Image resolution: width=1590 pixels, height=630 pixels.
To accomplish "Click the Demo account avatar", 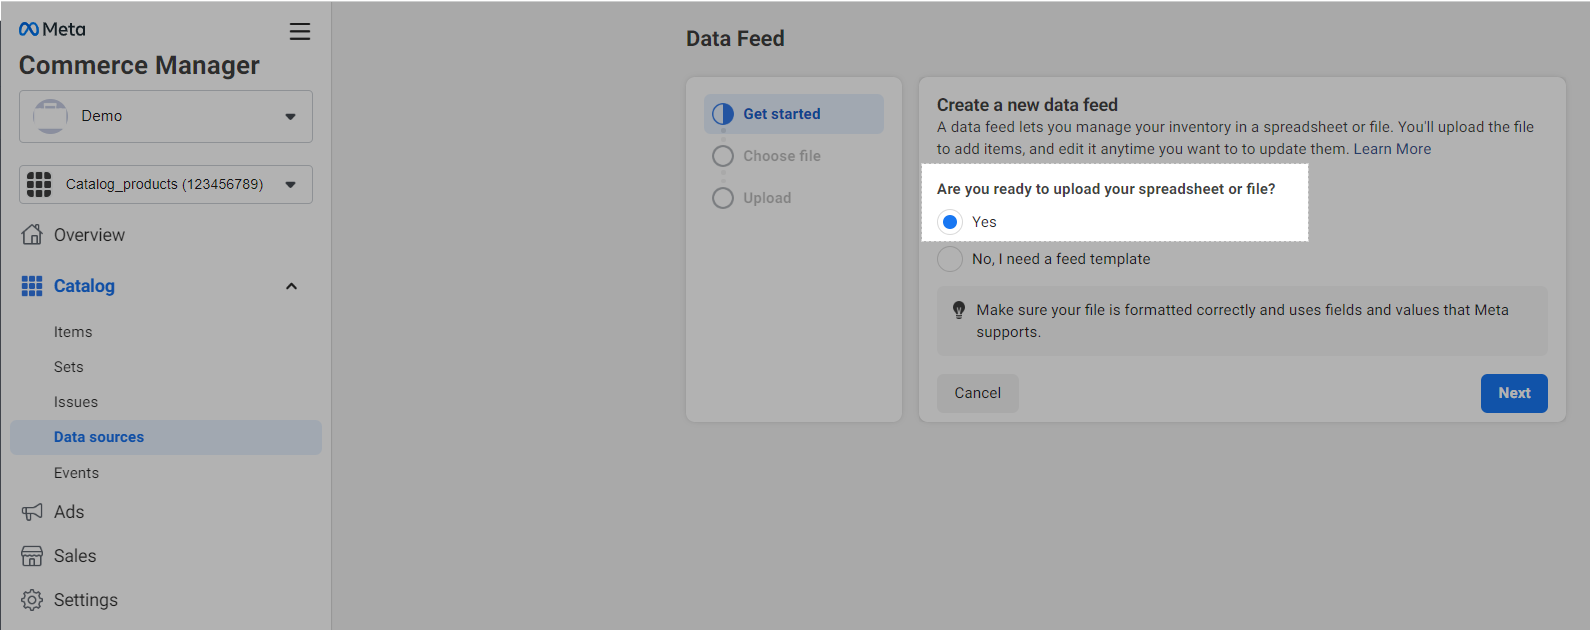I will coord(50,116).
